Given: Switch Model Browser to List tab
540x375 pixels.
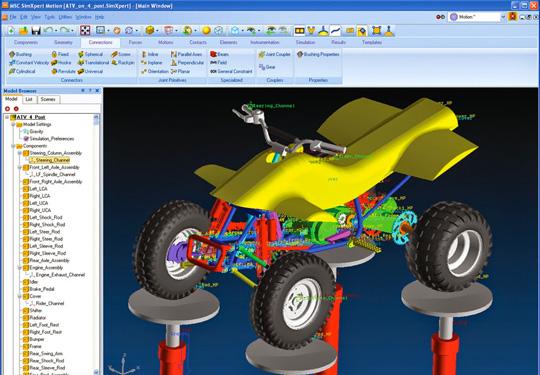Looking at the screenshot, I should click(29, 100).
